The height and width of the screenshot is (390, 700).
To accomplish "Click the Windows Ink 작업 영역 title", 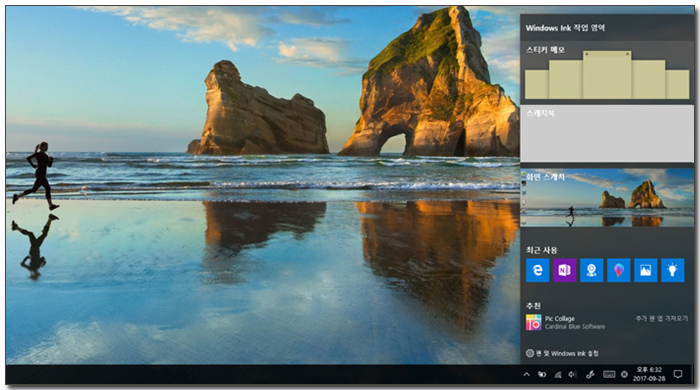I will [x=565, y=28].
